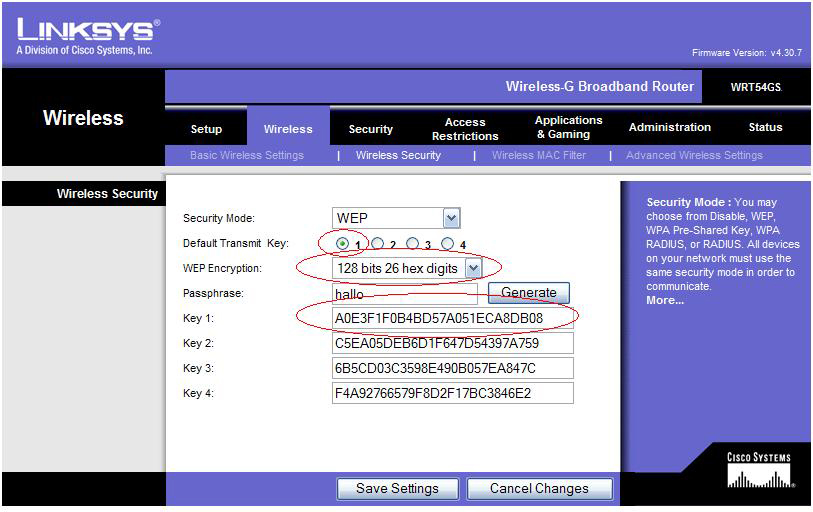Click the Key 4 input field
This screenshot has height=512, width=813.
click(453, 393)
